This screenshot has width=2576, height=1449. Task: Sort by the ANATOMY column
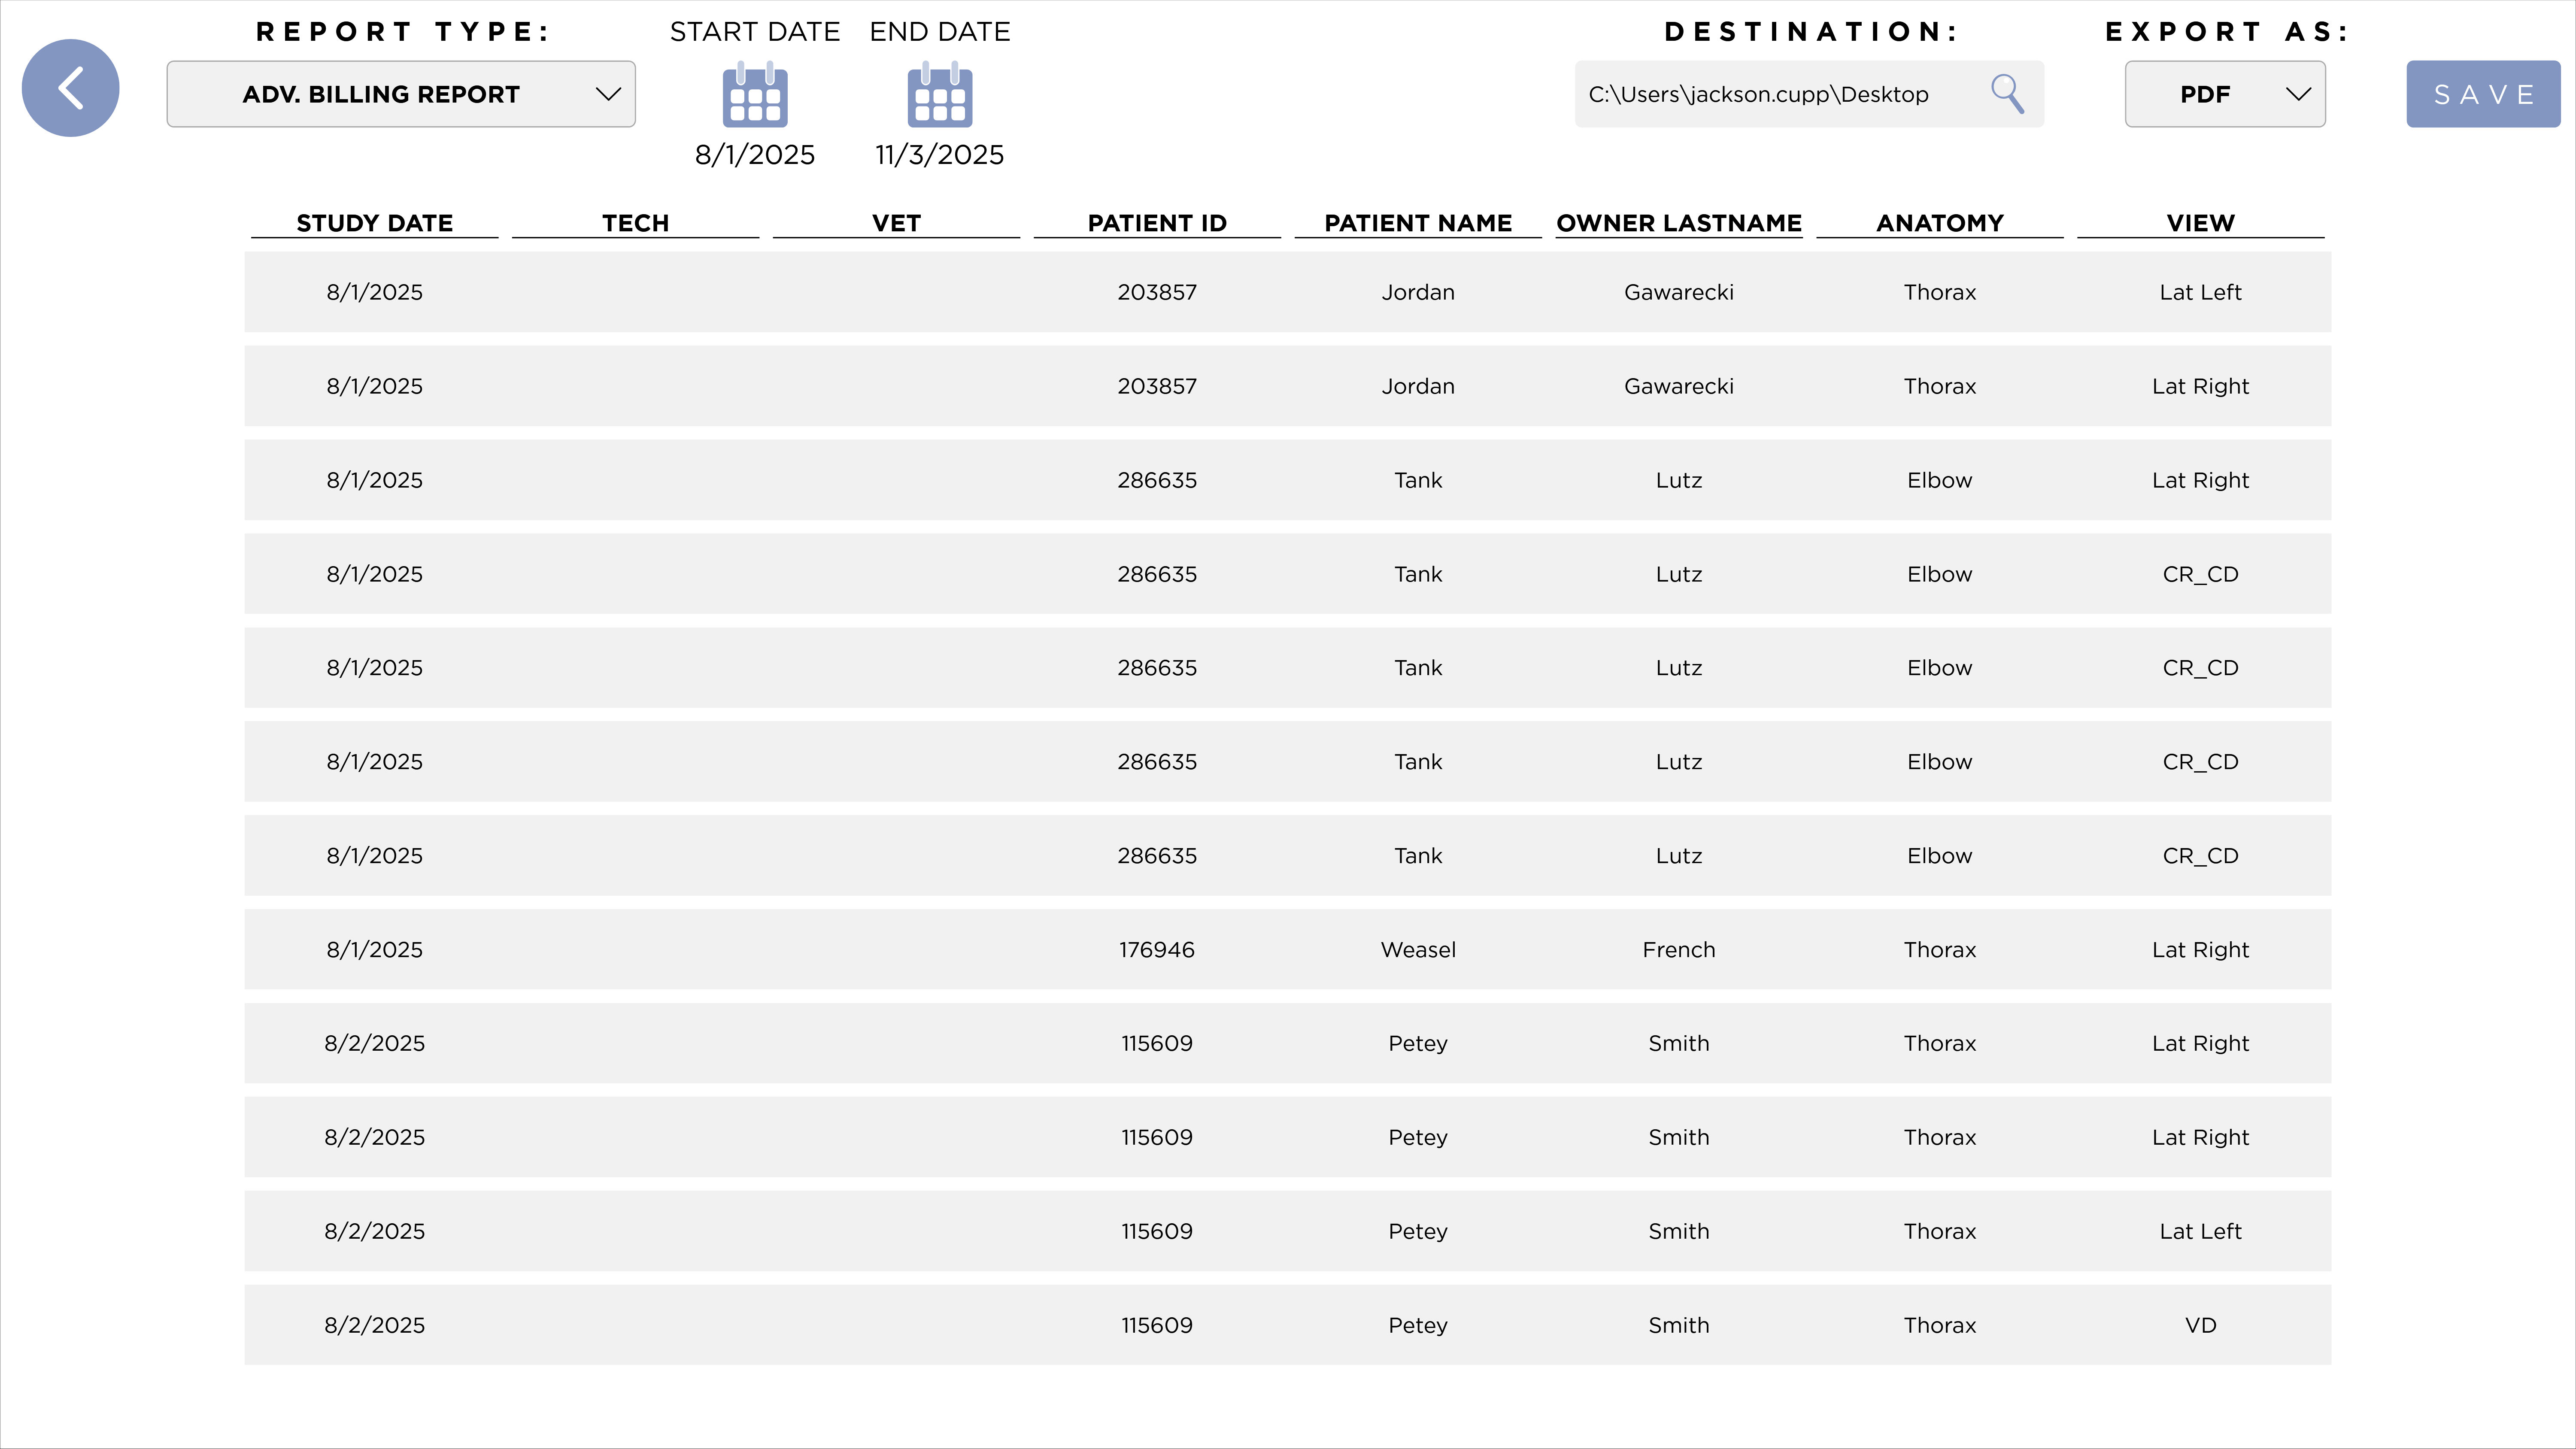(x=1939, y=222)
